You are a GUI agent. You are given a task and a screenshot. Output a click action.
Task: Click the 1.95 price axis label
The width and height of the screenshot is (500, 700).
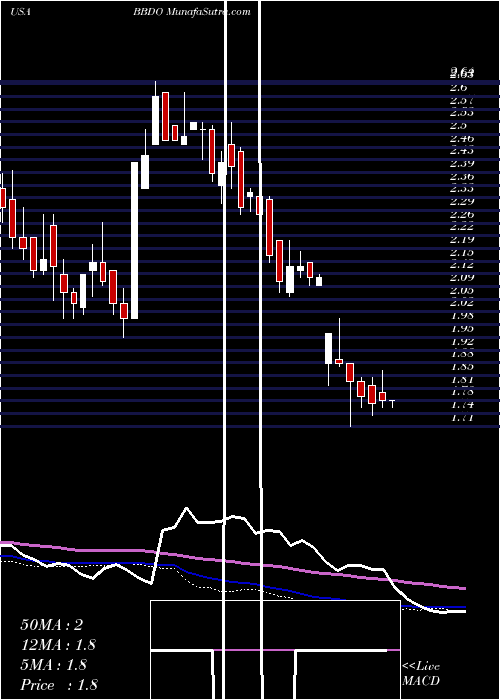pos(462,329)
